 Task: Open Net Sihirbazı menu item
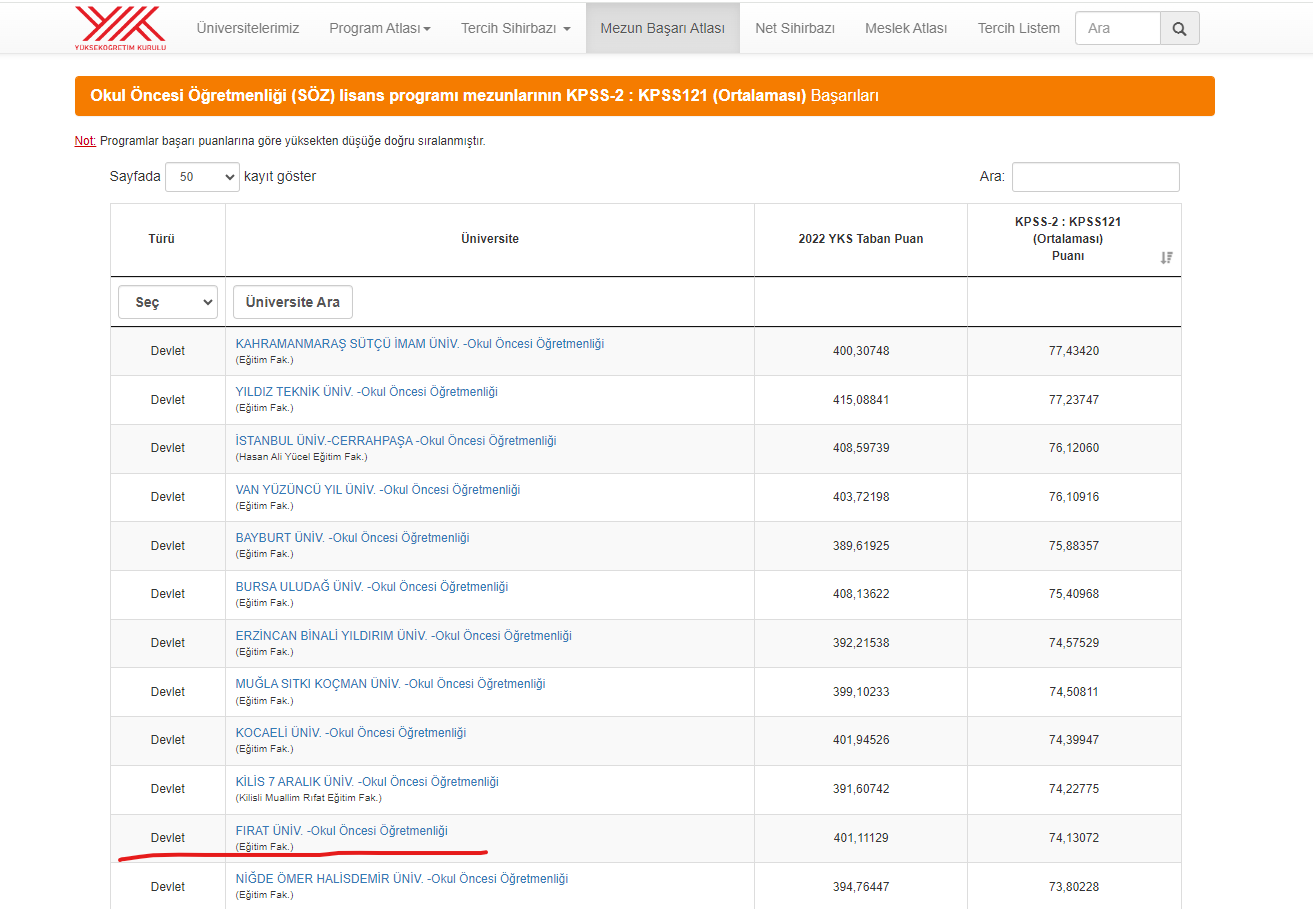click(x=795, y=28)
